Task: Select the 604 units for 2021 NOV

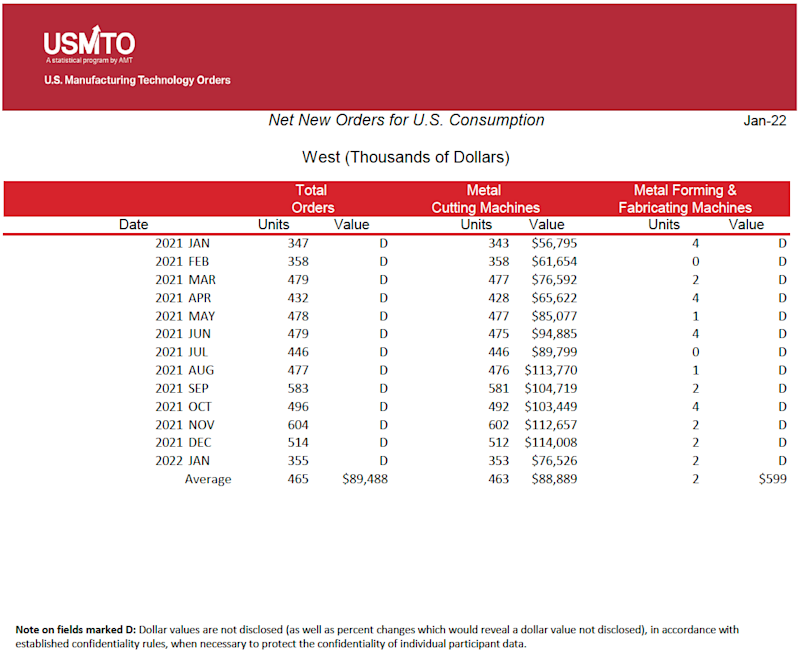Action: click(298, 425)
